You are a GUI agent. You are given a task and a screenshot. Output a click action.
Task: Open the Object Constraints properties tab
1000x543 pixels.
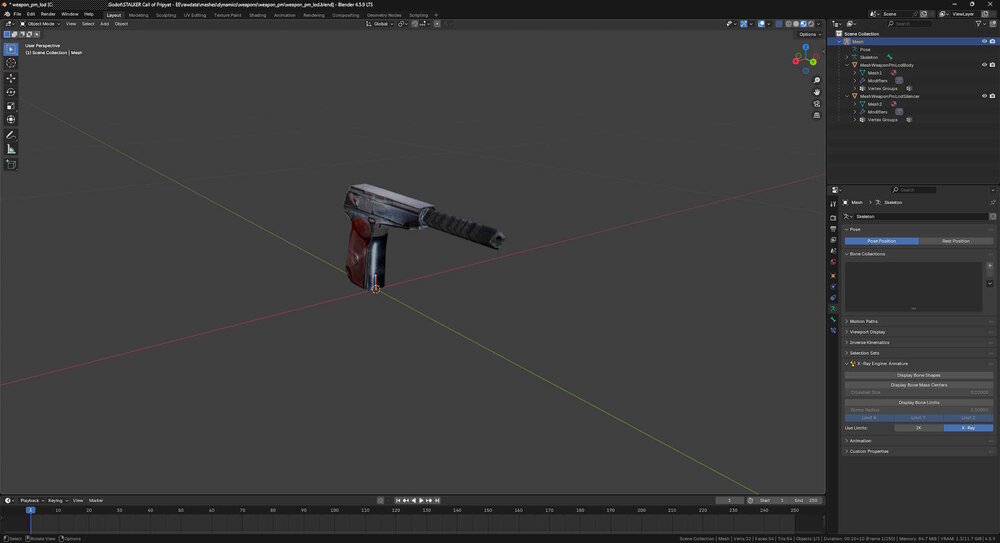click(833, 297)
